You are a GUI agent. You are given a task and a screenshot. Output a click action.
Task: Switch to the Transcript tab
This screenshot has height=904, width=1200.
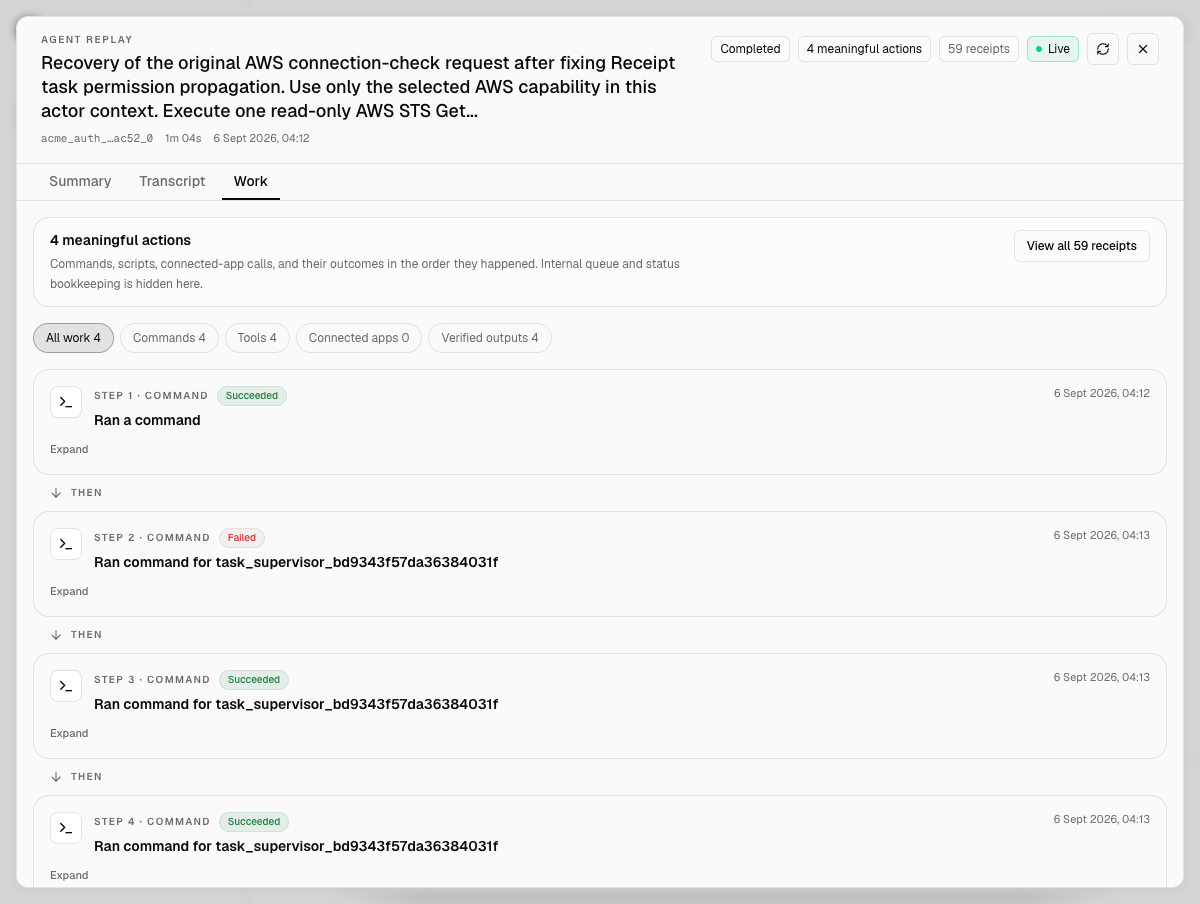172,181
